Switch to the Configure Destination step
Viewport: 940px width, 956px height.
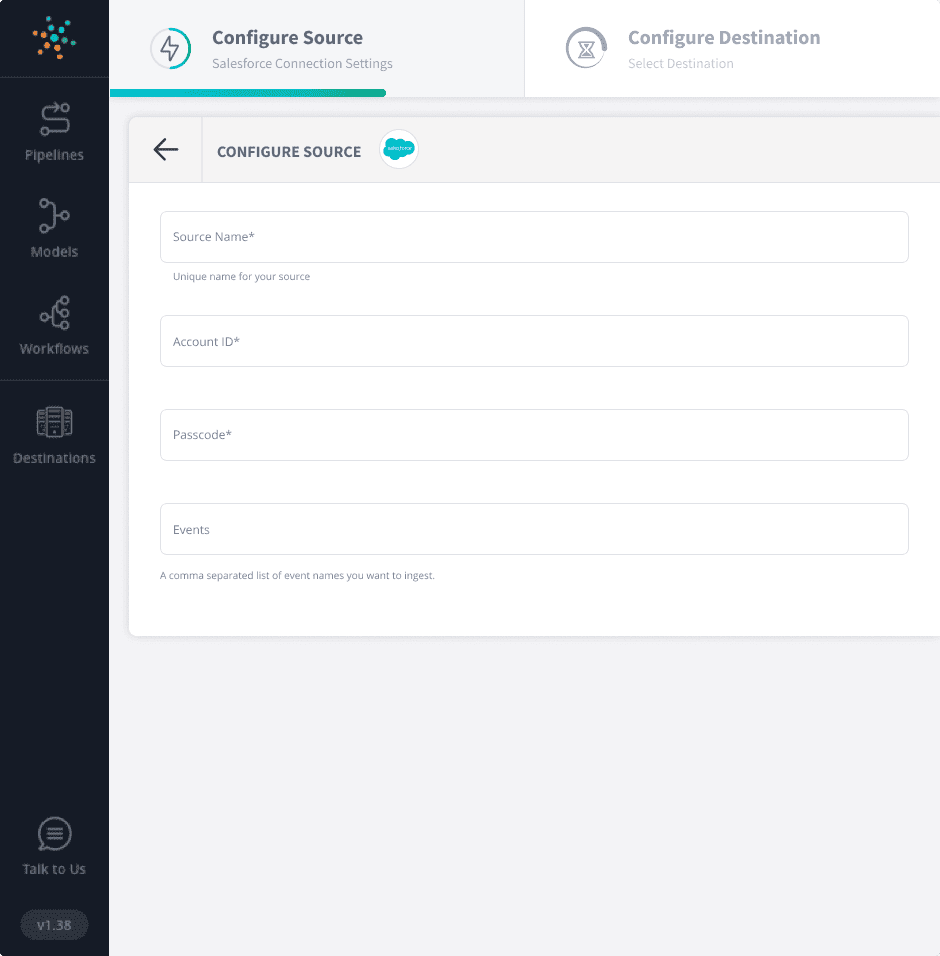(x=723, y=37)
